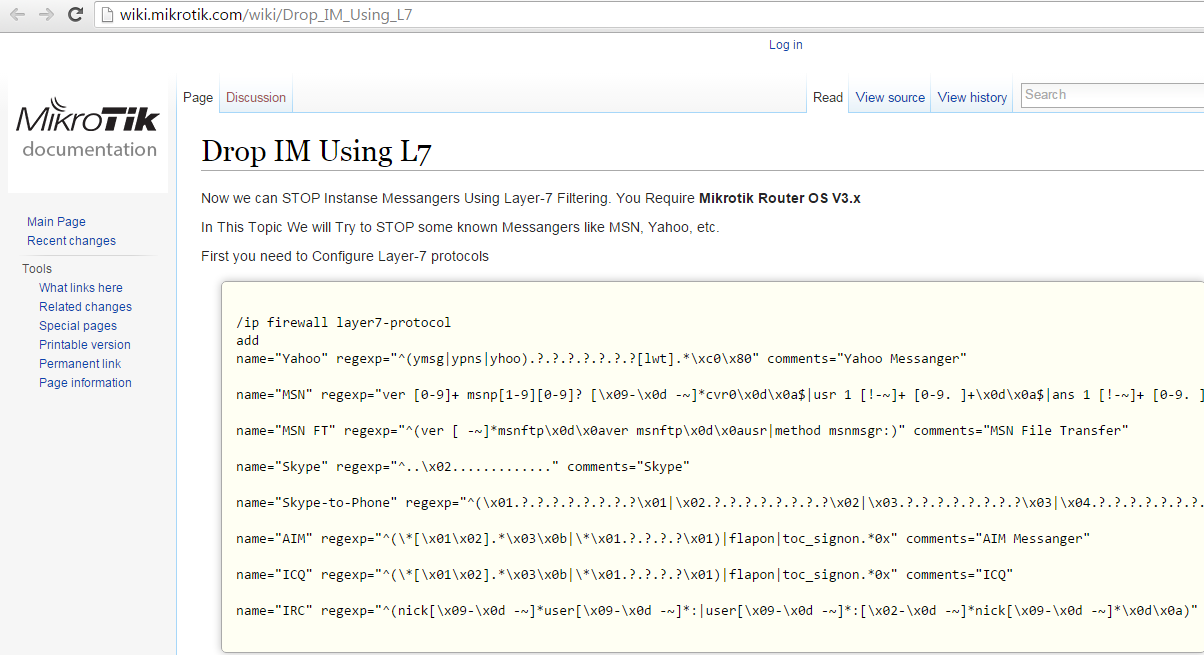This screenshot has width=1204, height=655.
Task: Click the Related changes link
Action: pyautogui.click(x=85, y=307)
